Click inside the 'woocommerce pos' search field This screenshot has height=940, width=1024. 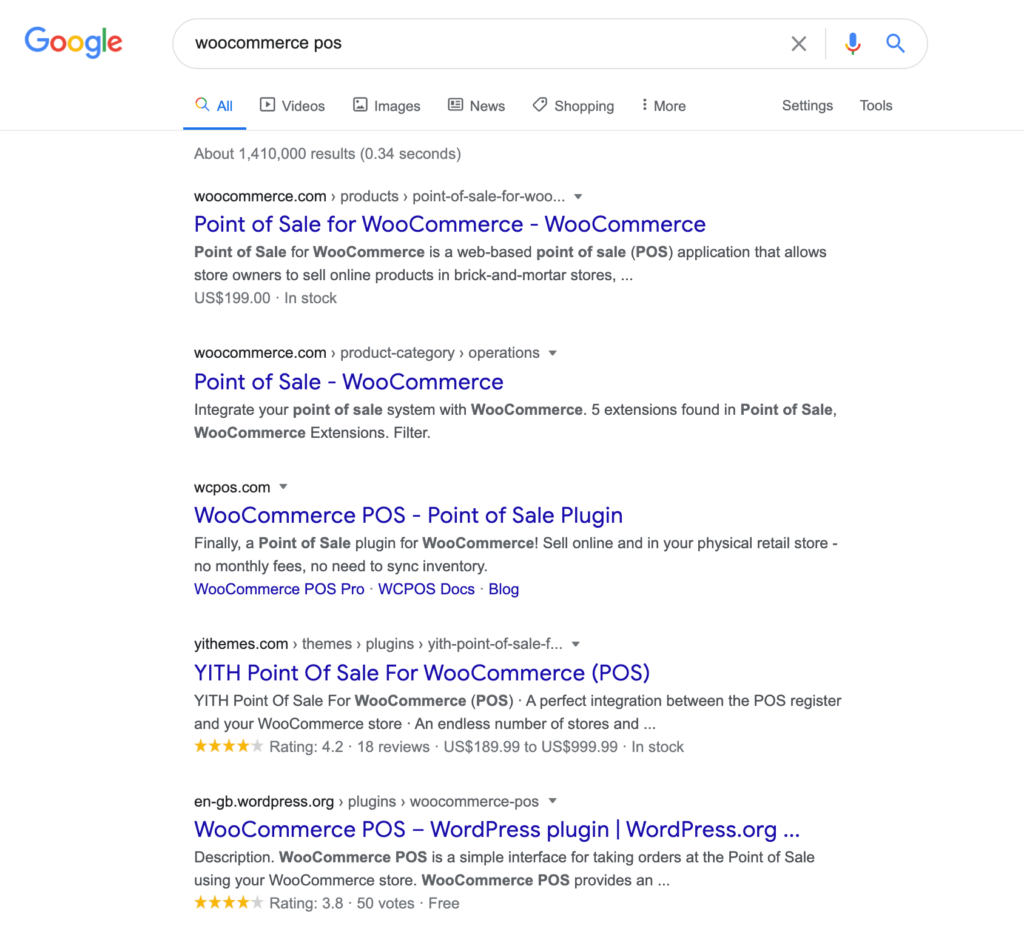click(x=480, y=43)
